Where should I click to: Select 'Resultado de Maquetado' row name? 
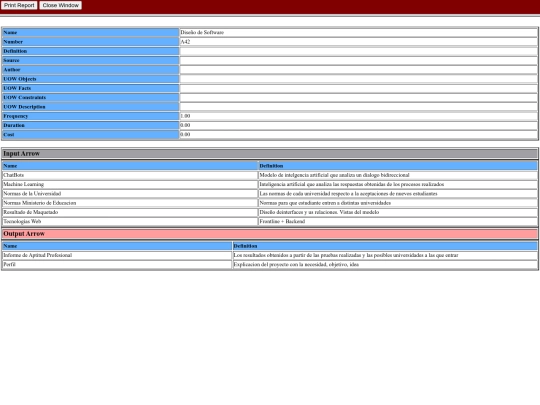[x=31, y=212]
